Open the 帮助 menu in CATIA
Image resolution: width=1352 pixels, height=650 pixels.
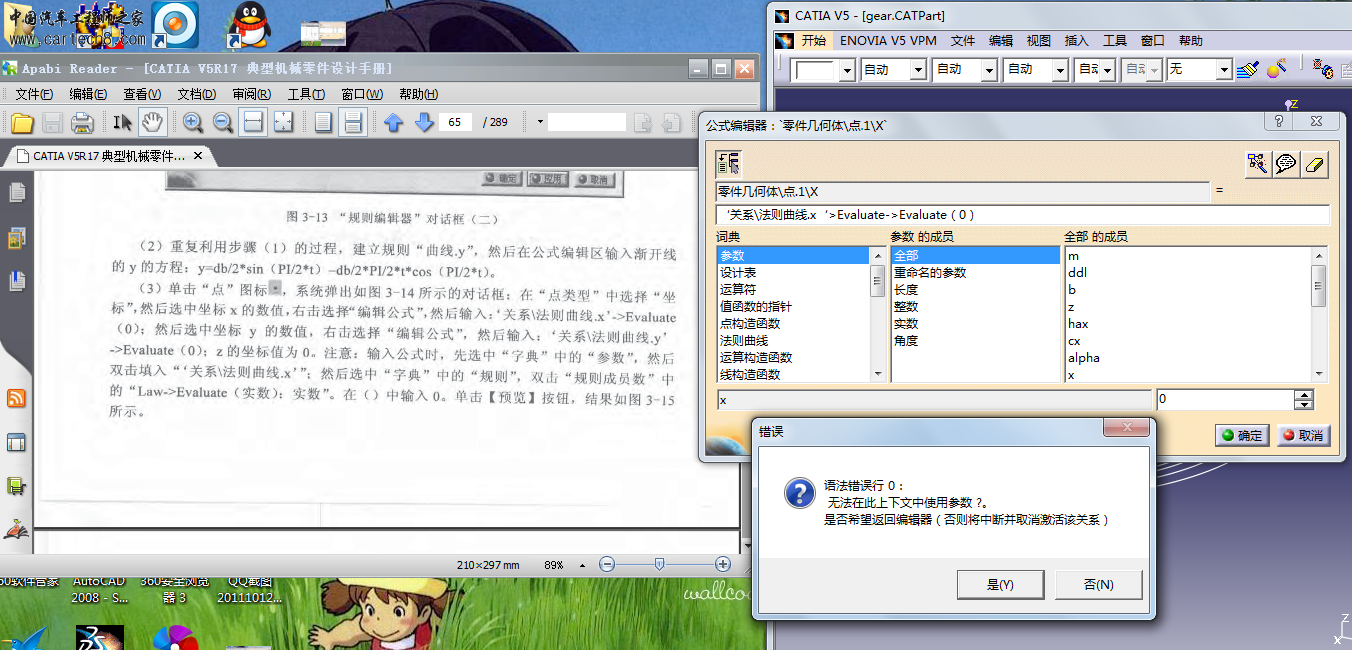click(x=1190, y=41)
